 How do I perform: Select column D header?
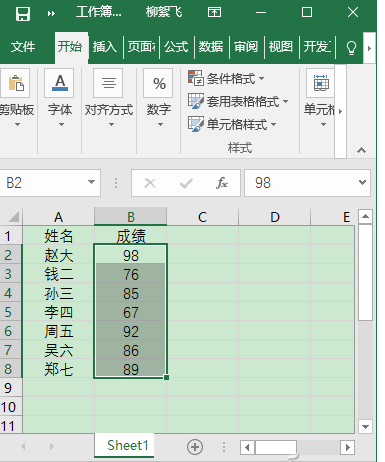[x=274, y=217]
